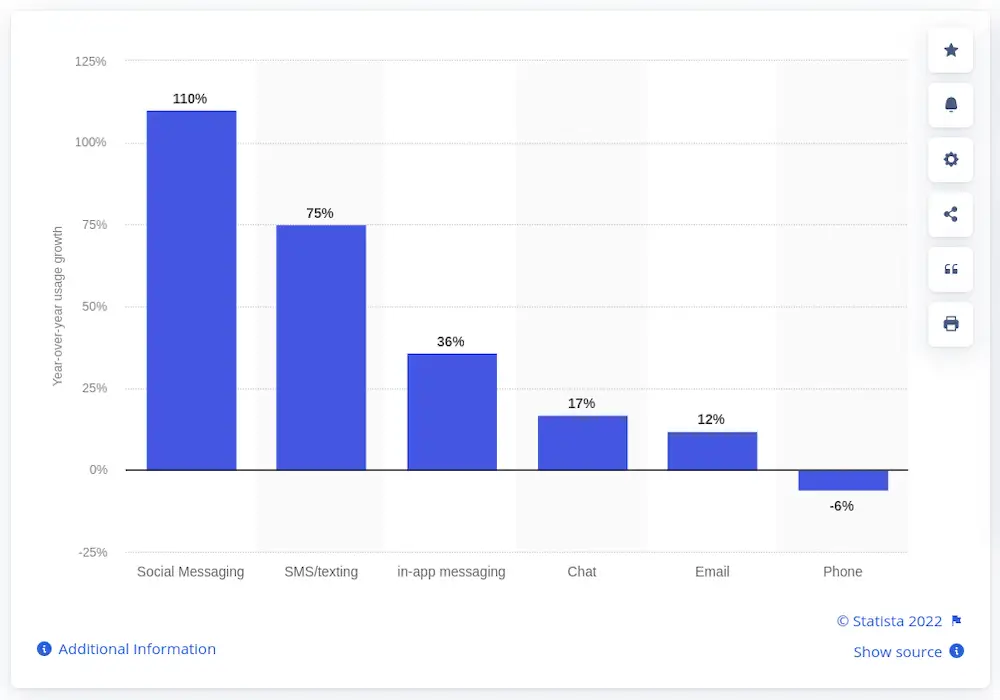
Task: Click the print icon
Action: tap(950, 324)
